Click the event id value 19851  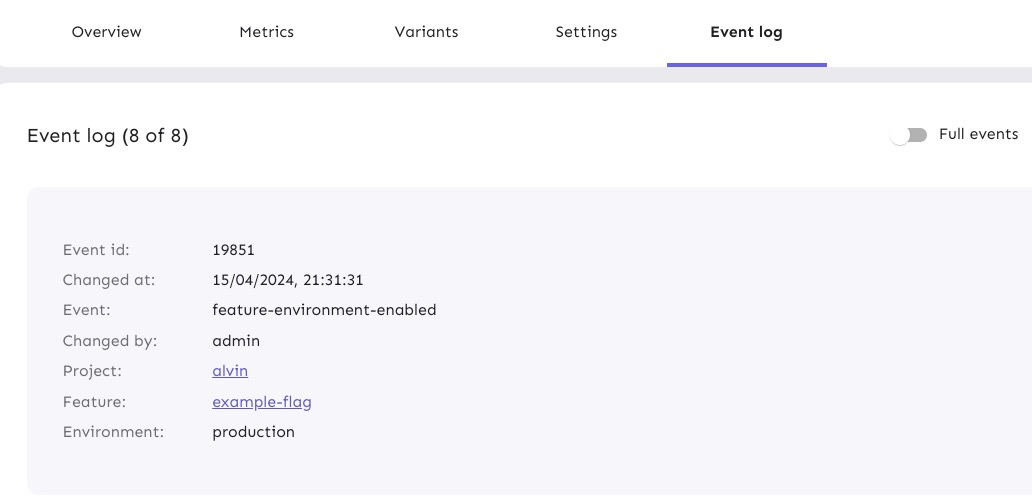234,250
